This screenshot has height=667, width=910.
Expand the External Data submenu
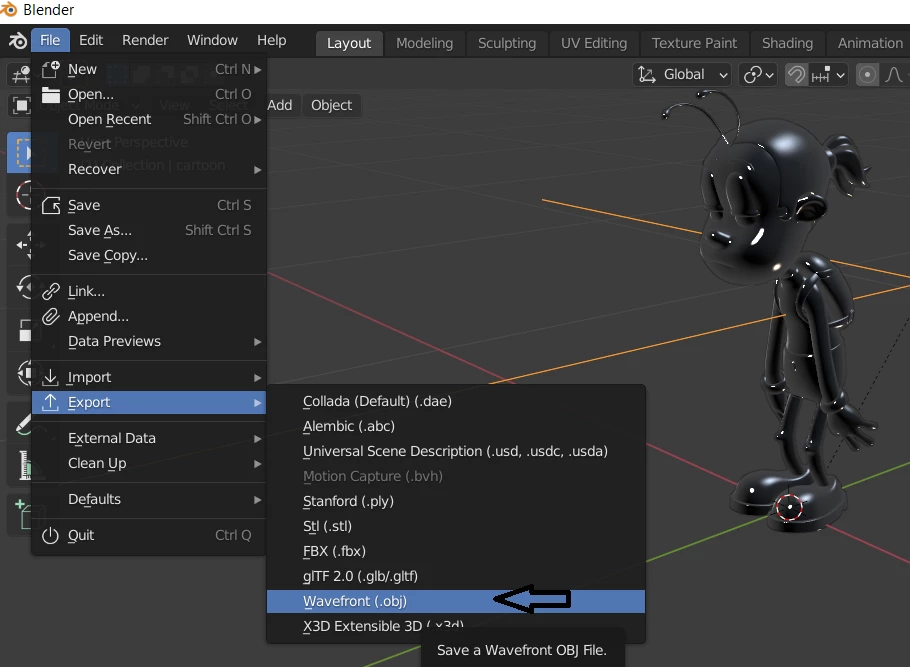[149, 438]
